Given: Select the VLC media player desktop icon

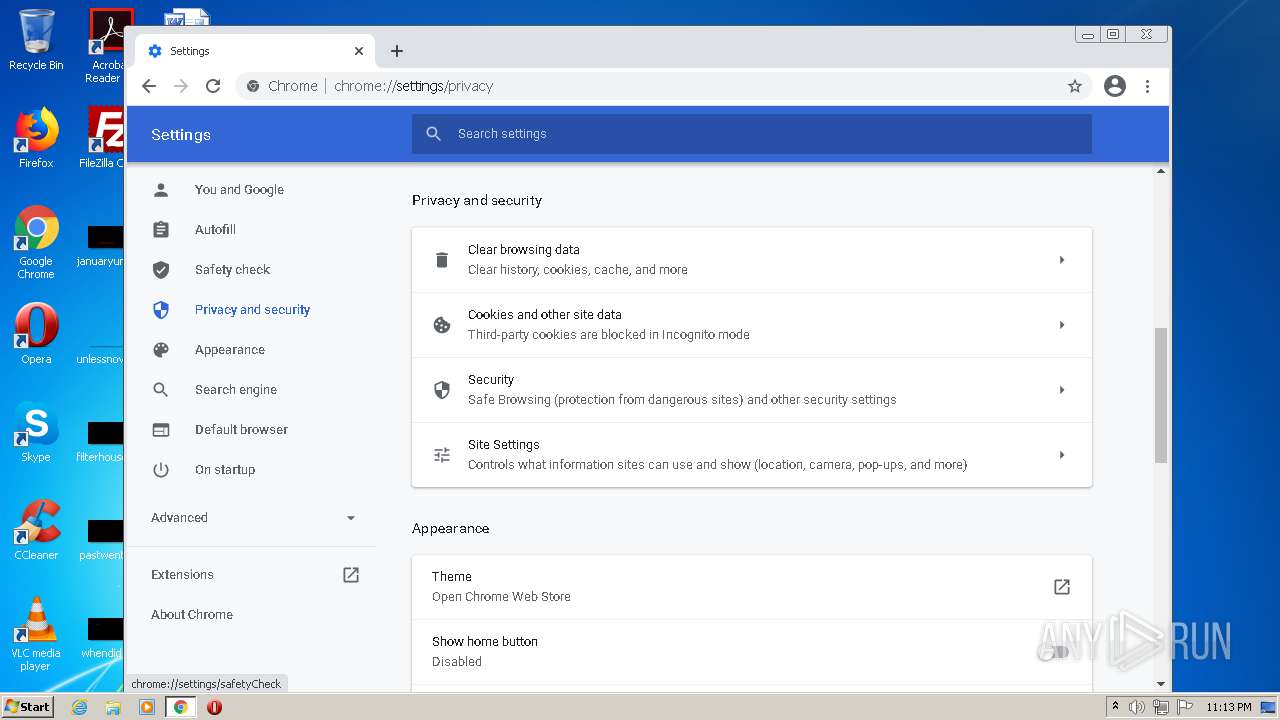Looking at the screenshot, I should (36, 634).
